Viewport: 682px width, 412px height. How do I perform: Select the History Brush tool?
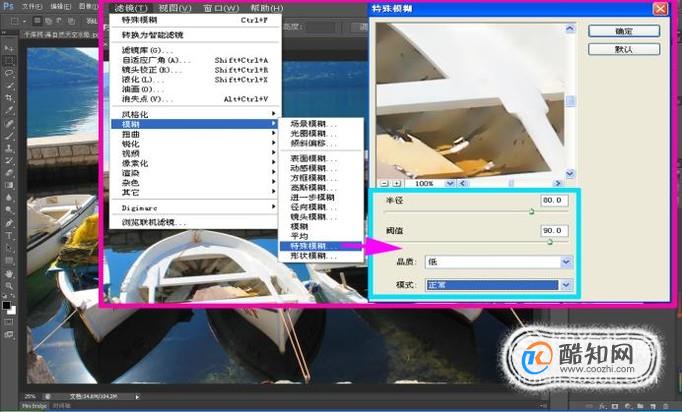[9, 161]
